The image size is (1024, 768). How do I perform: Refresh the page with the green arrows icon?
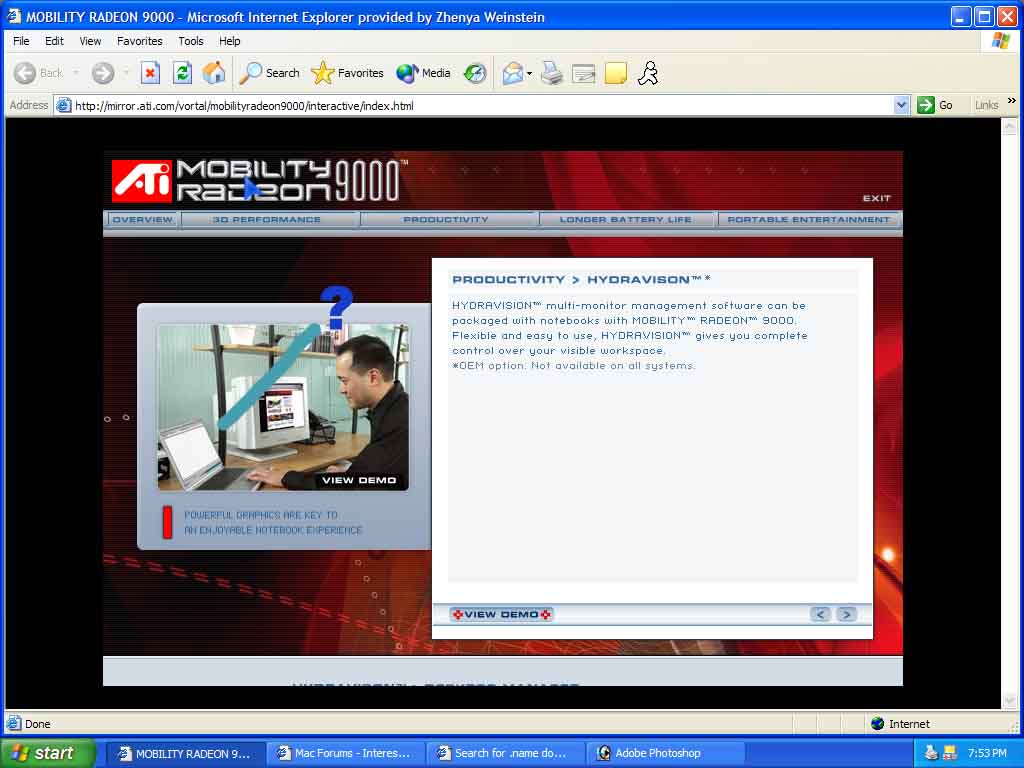182,73
